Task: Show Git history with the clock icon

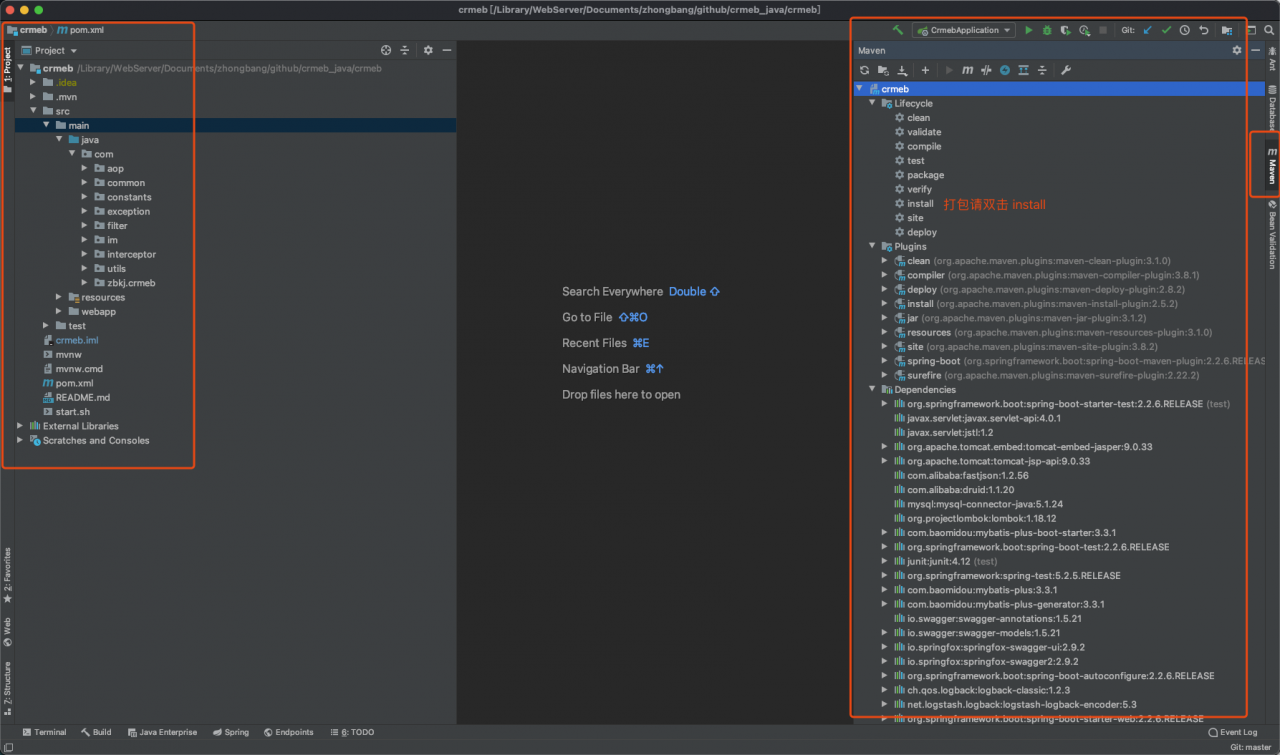Action: (1185, 30)
